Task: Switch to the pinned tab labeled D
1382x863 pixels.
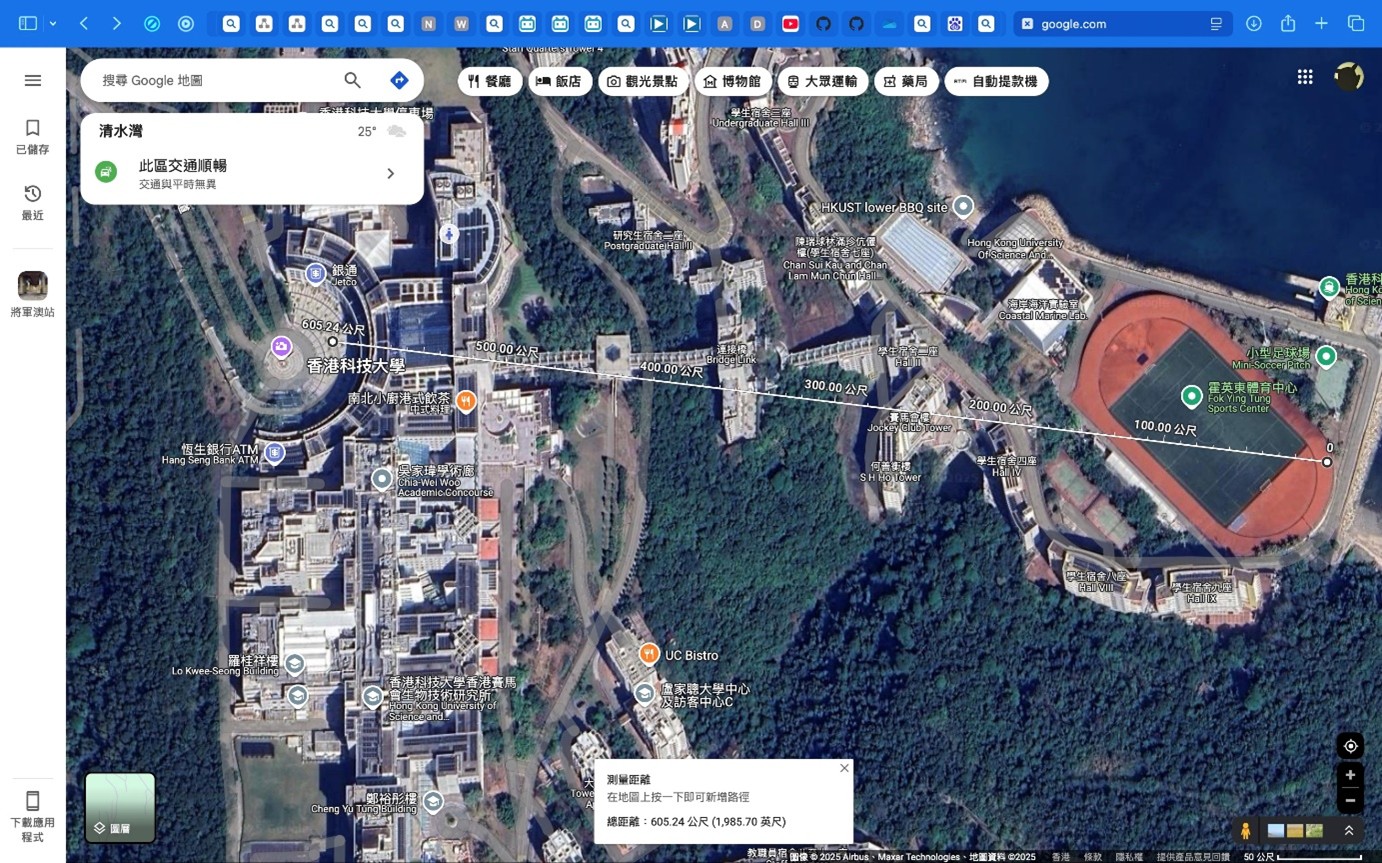Action: point(758,23)
